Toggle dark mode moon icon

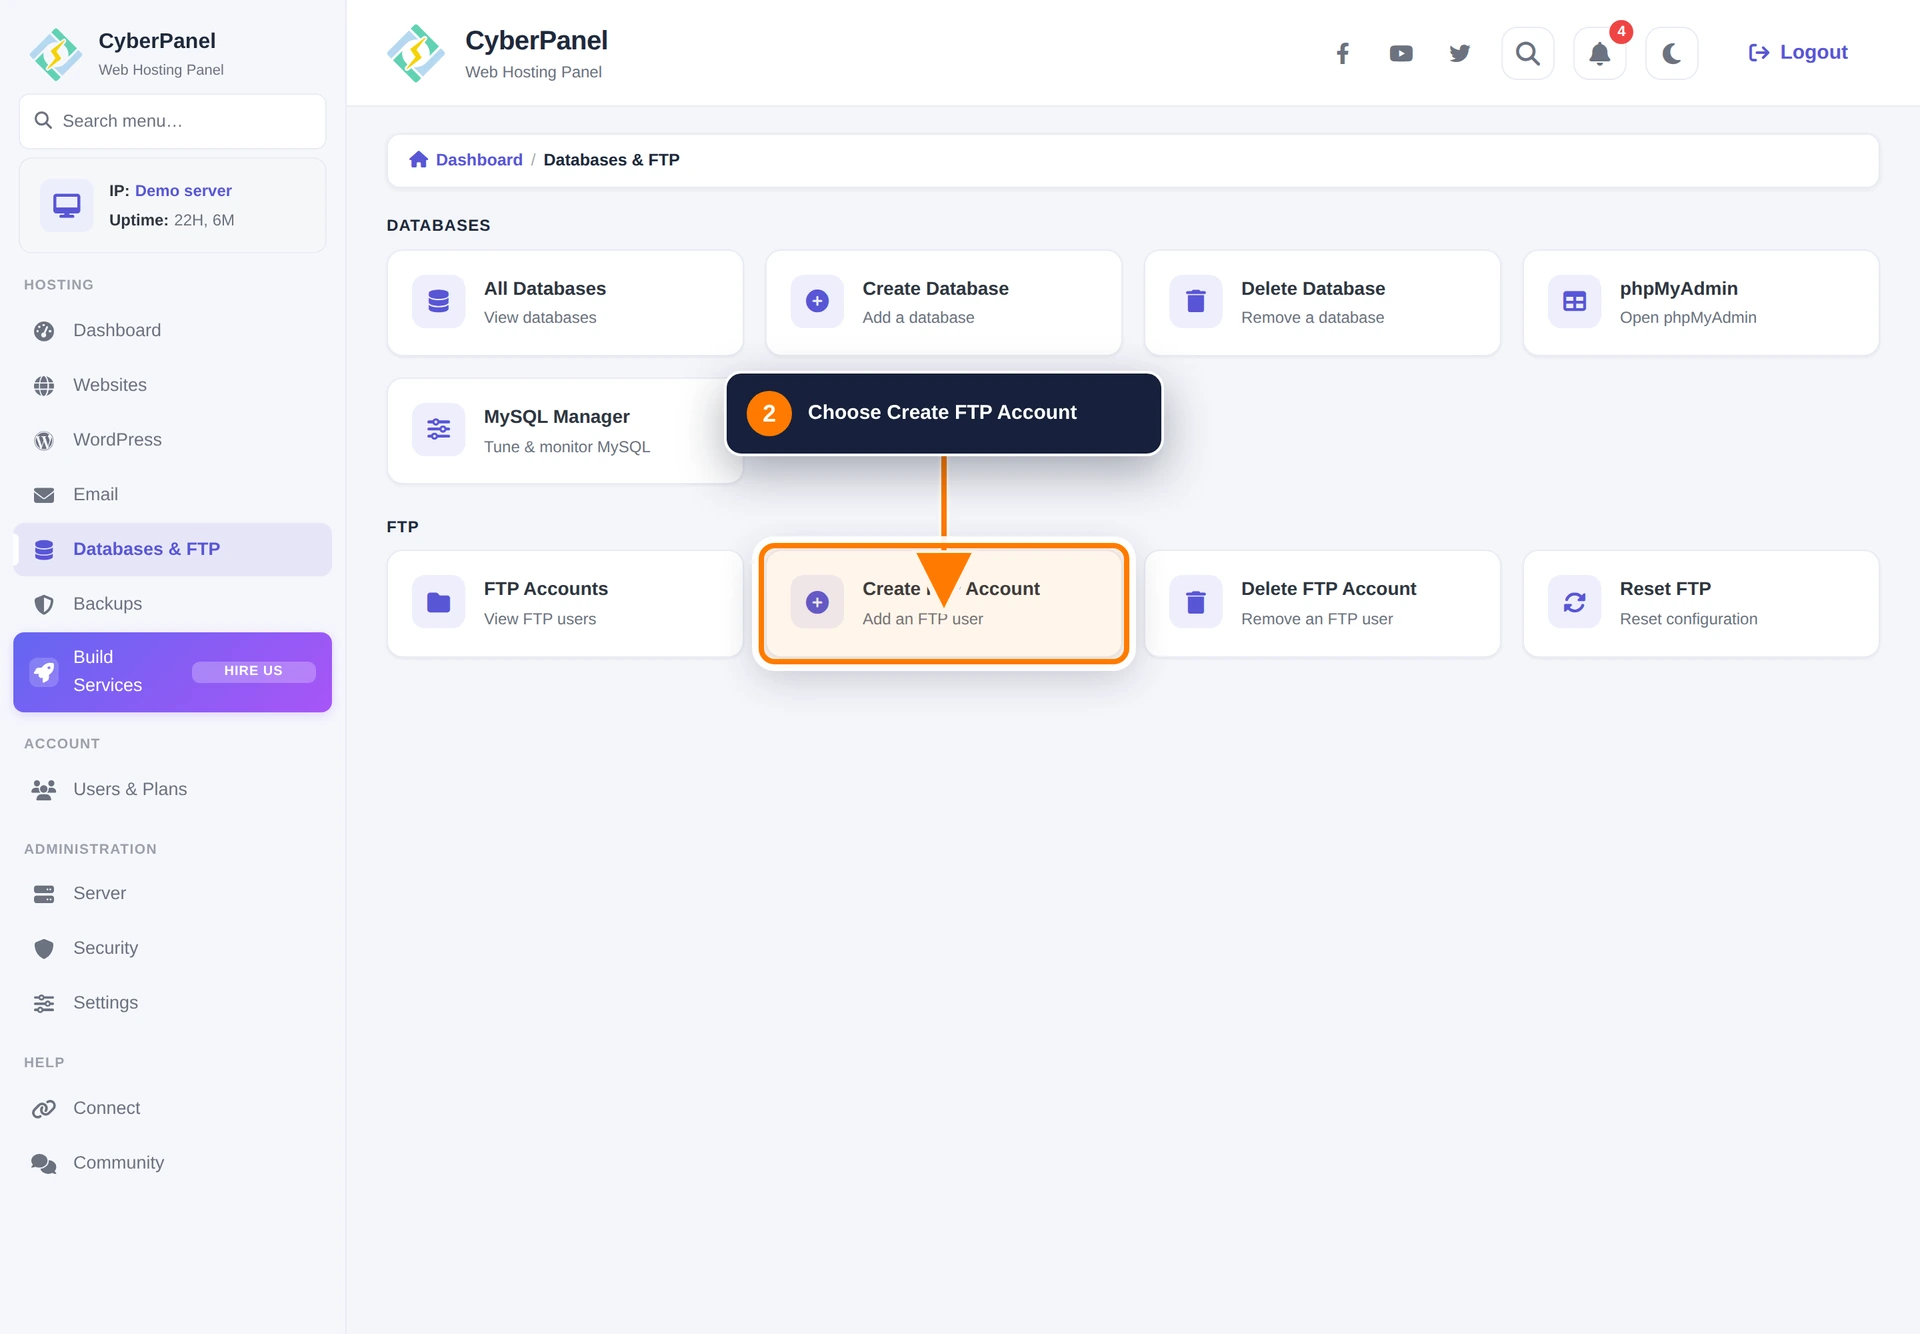tap(1672, 53)
